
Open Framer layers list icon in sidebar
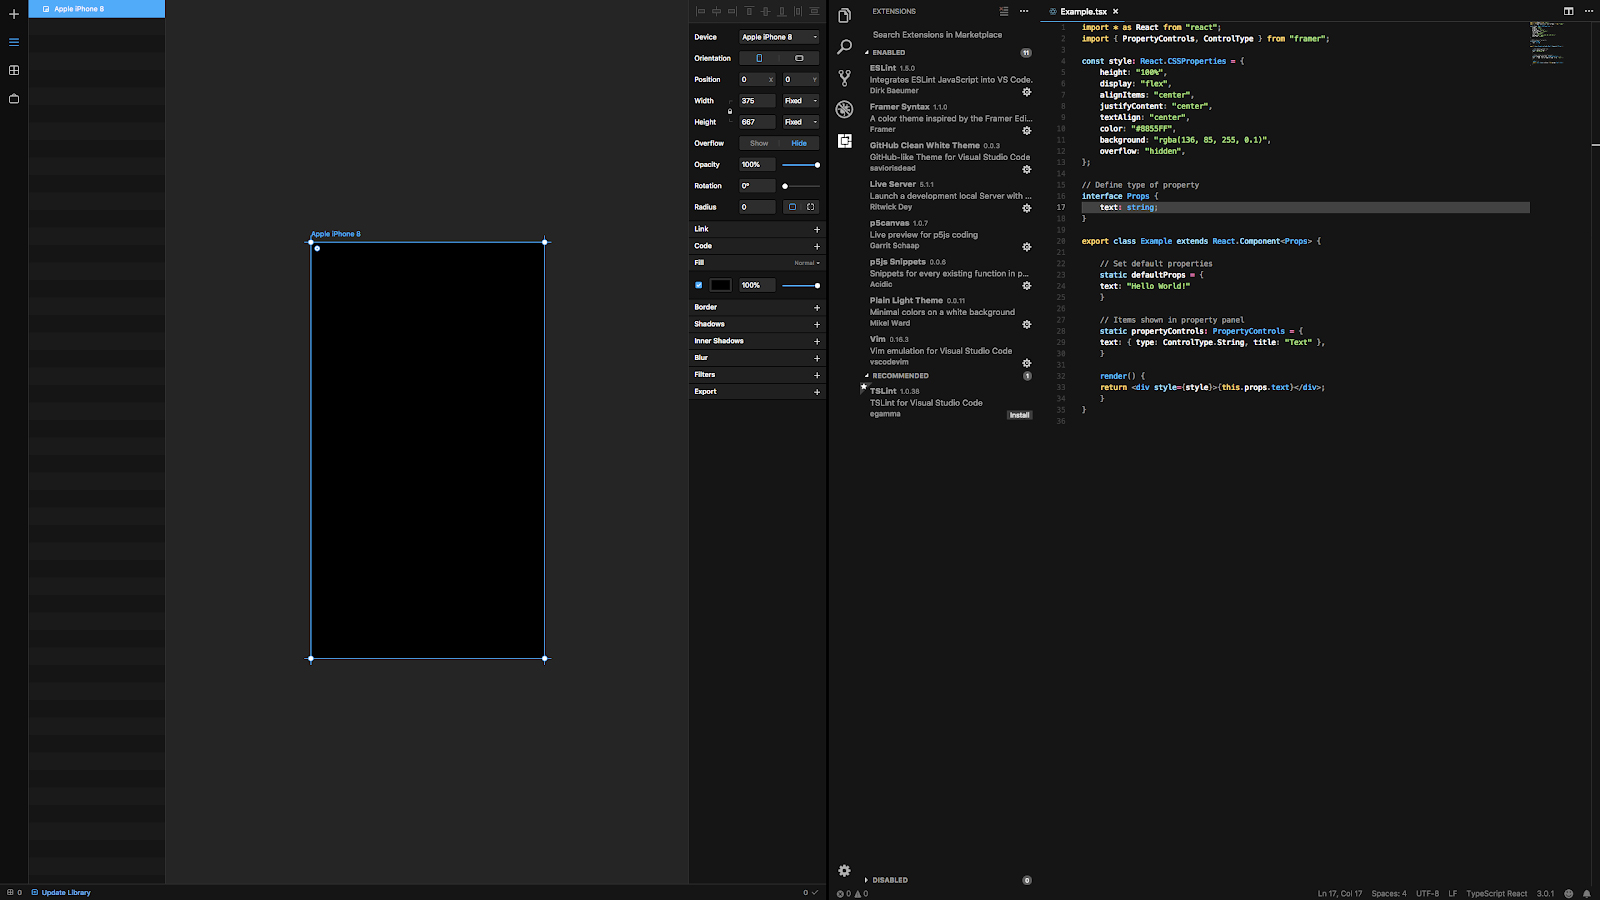(x=14, y=42)
